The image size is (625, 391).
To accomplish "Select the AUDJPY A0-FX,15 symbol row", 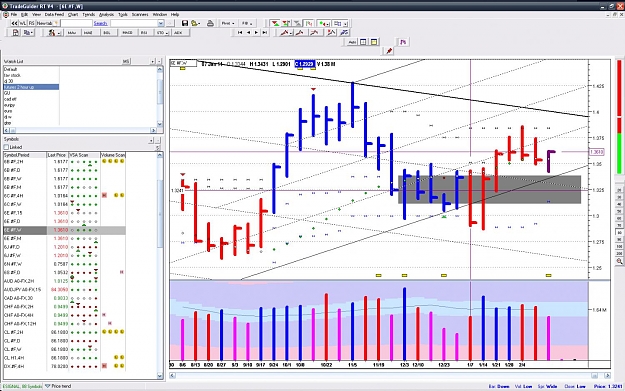I will coord(64,289).
